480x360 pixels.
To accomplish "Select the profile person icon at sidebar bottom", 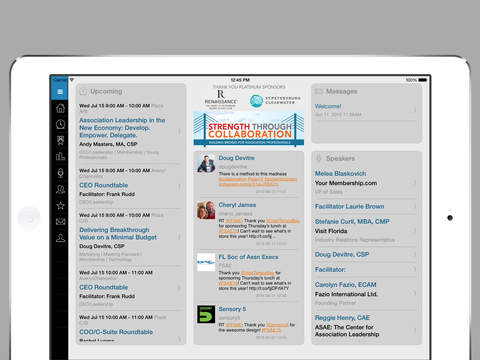I will click(x=60, y=238).
